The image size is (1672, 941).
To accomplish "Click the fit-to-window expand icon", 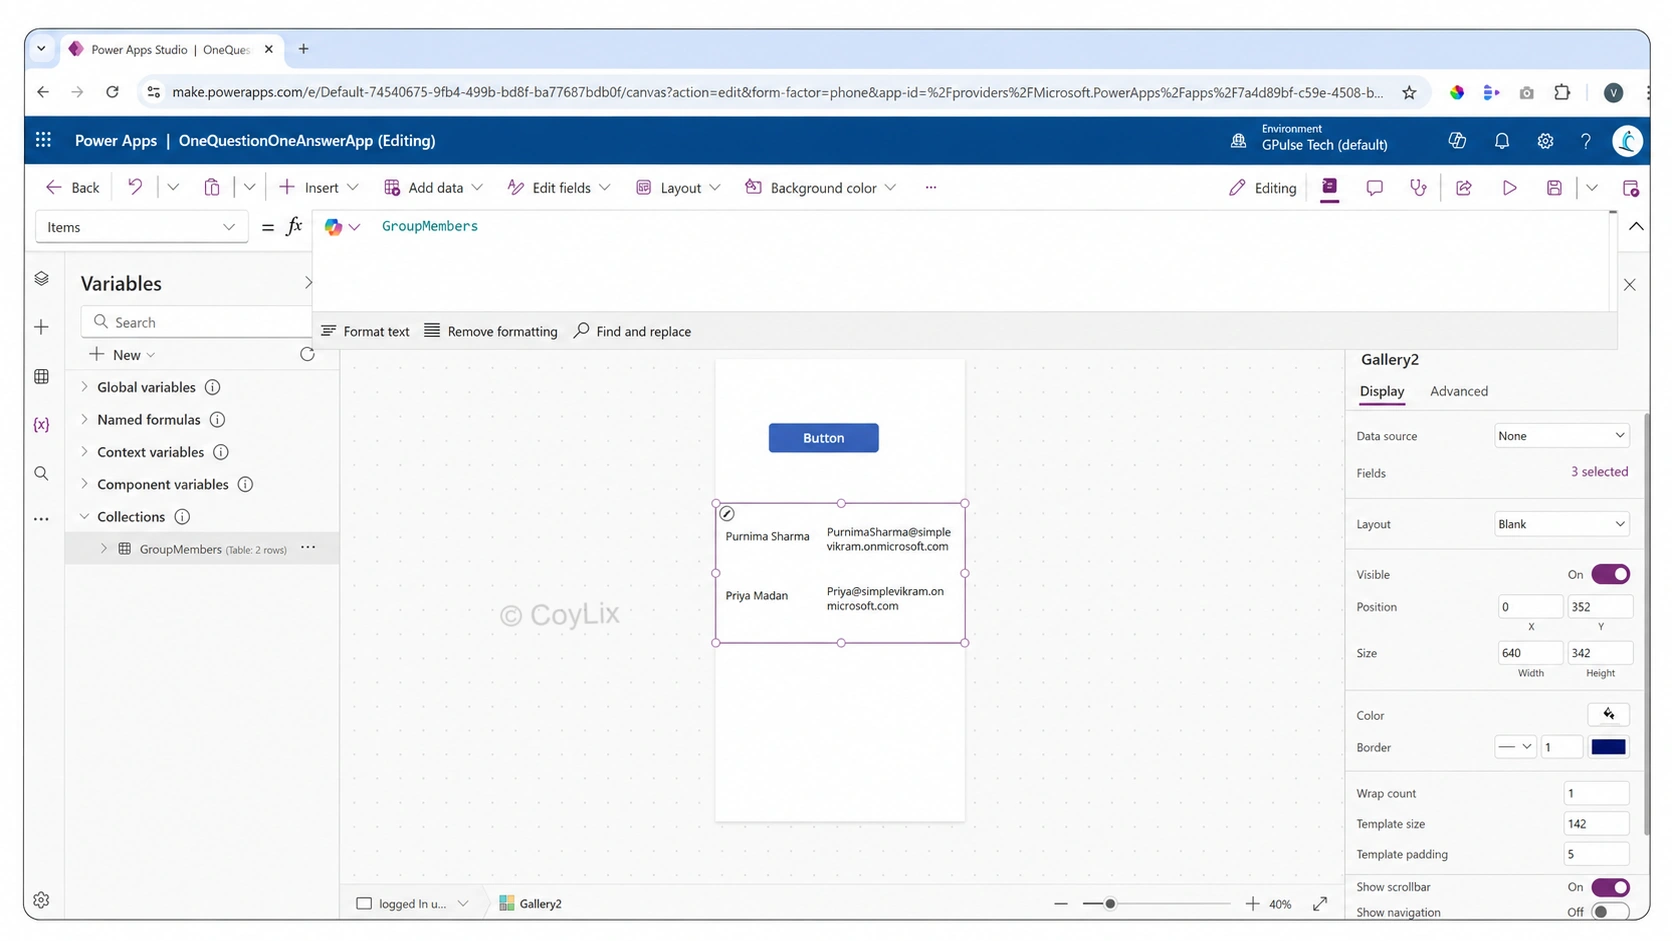I will (1320, 903).
